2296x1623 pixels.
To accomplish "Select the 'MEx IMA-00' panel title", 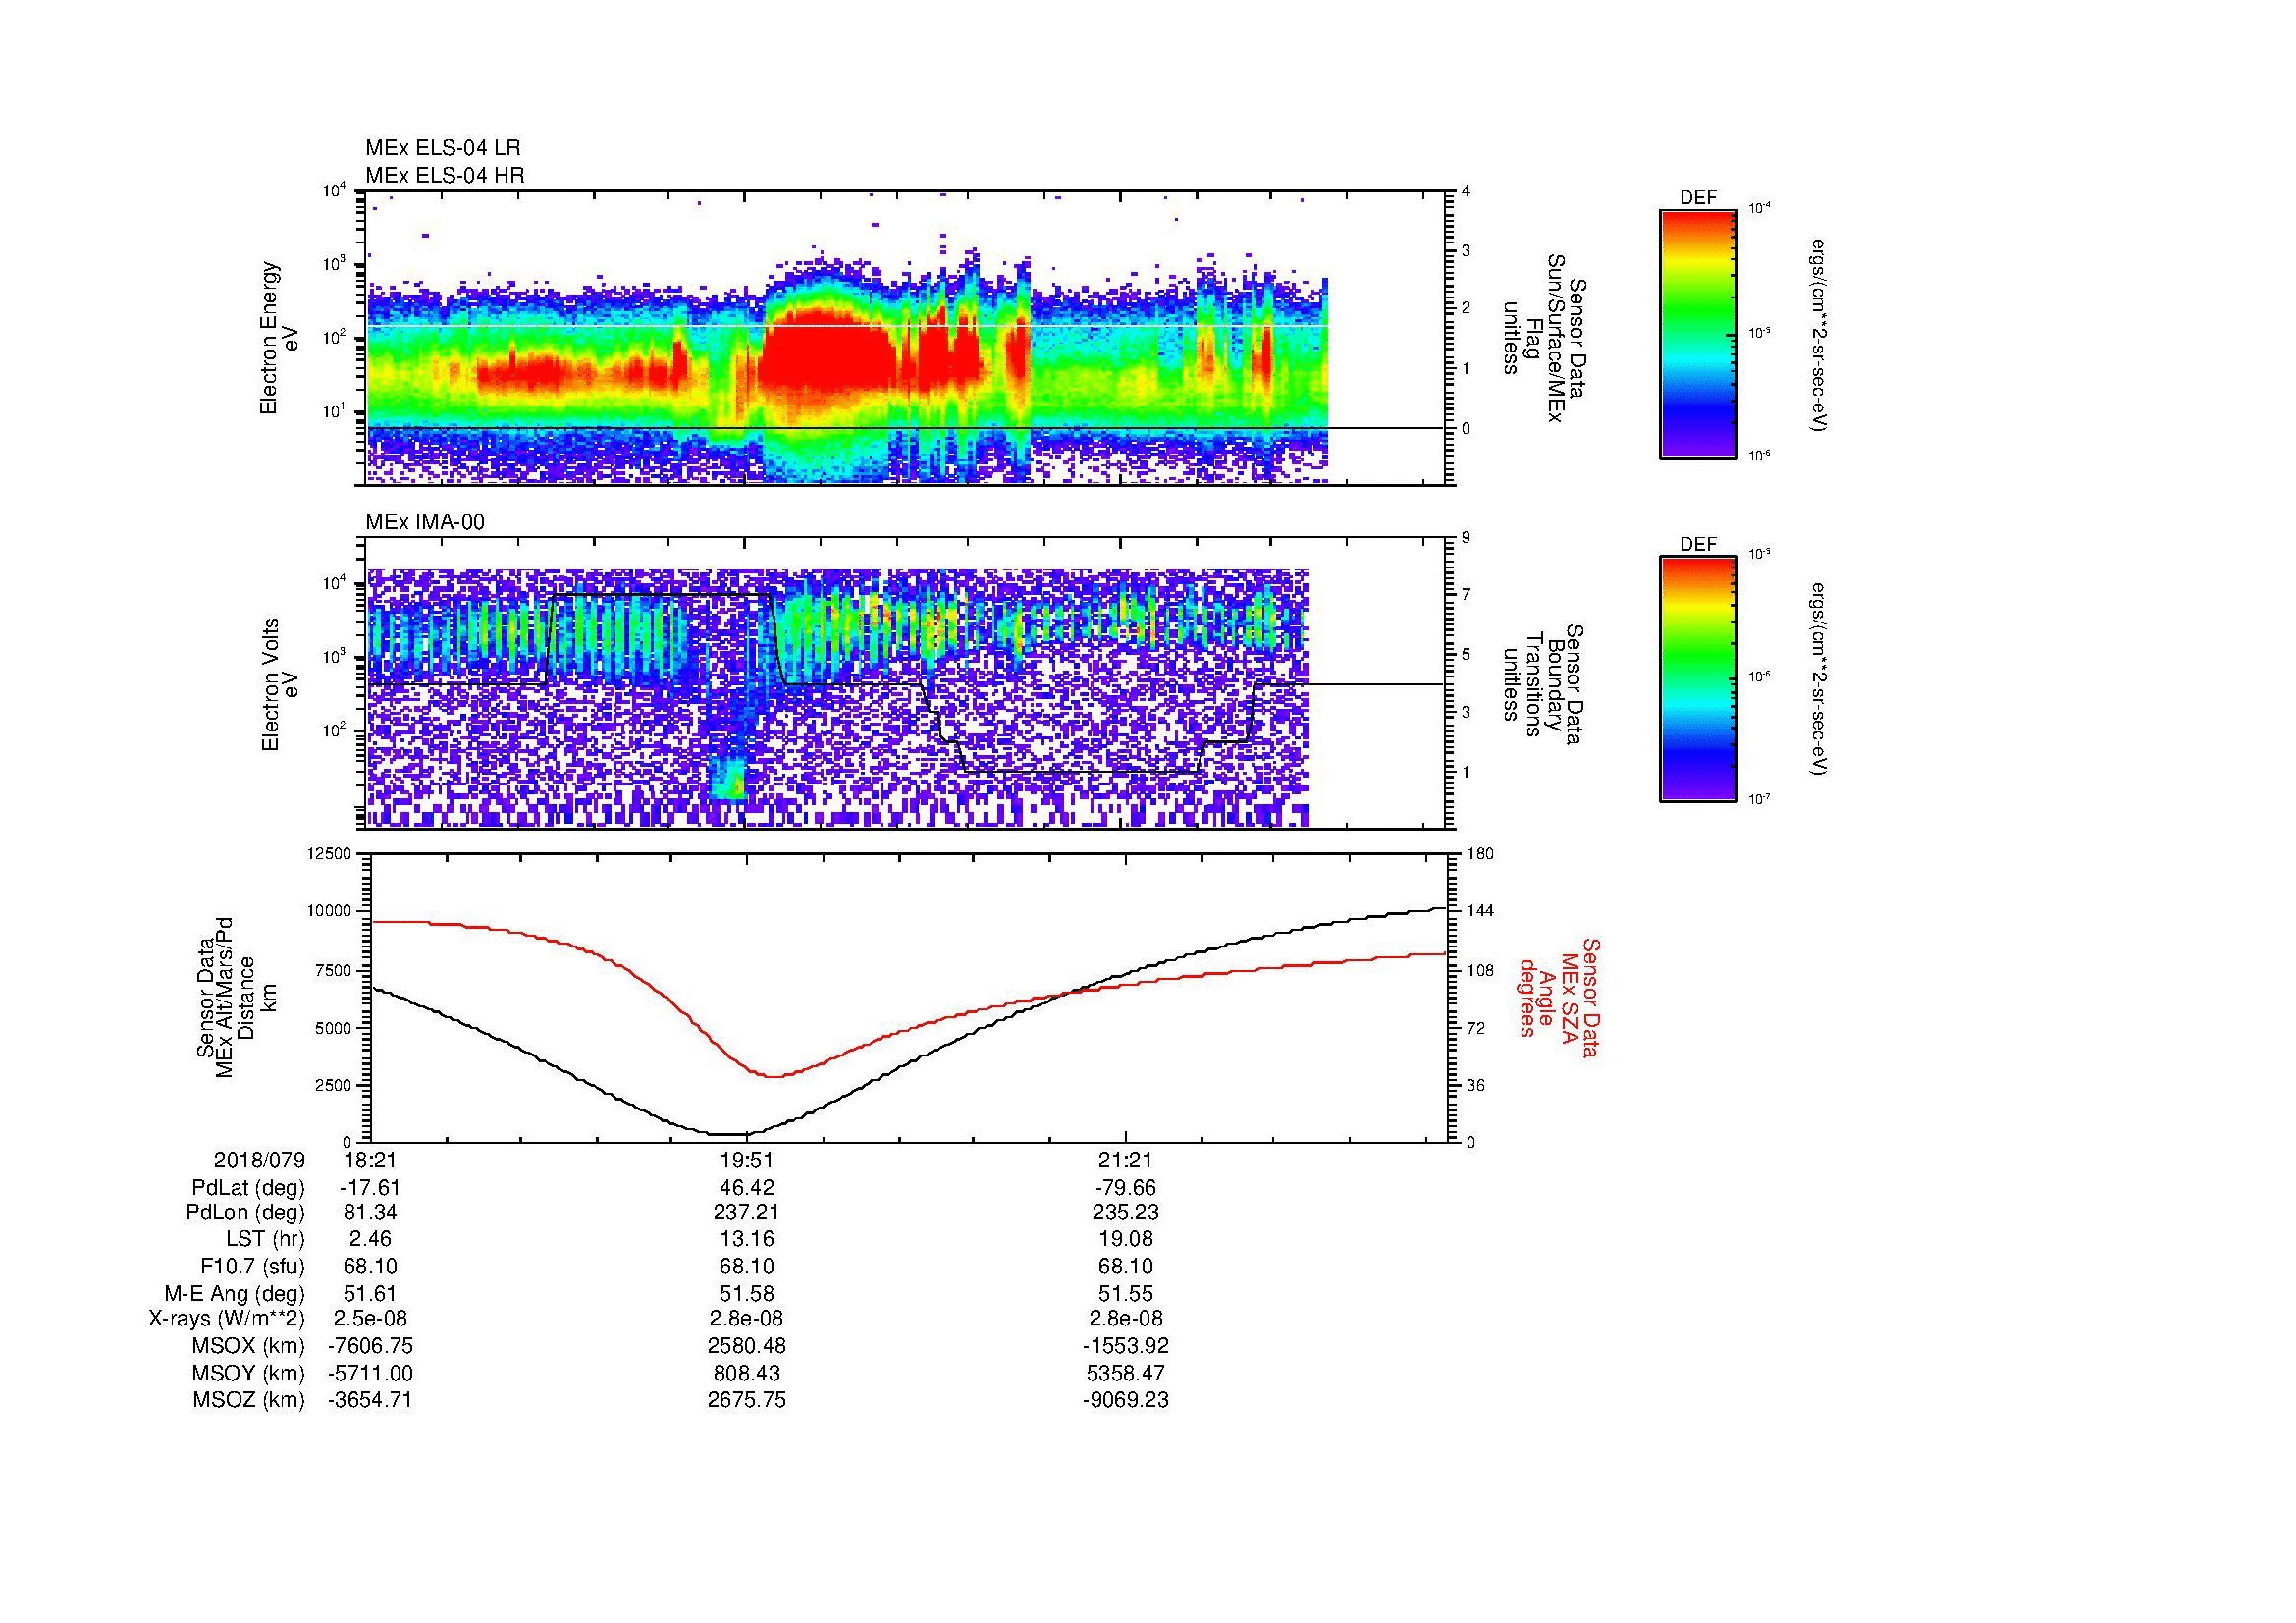I will (425, 522).
